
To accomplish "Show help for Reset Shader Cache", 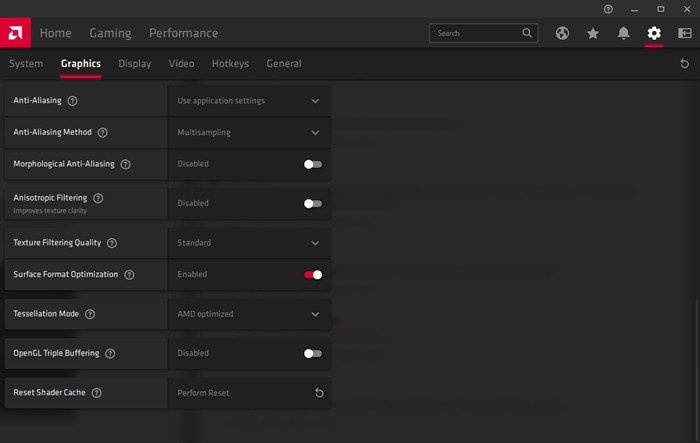I will point(96,393).
